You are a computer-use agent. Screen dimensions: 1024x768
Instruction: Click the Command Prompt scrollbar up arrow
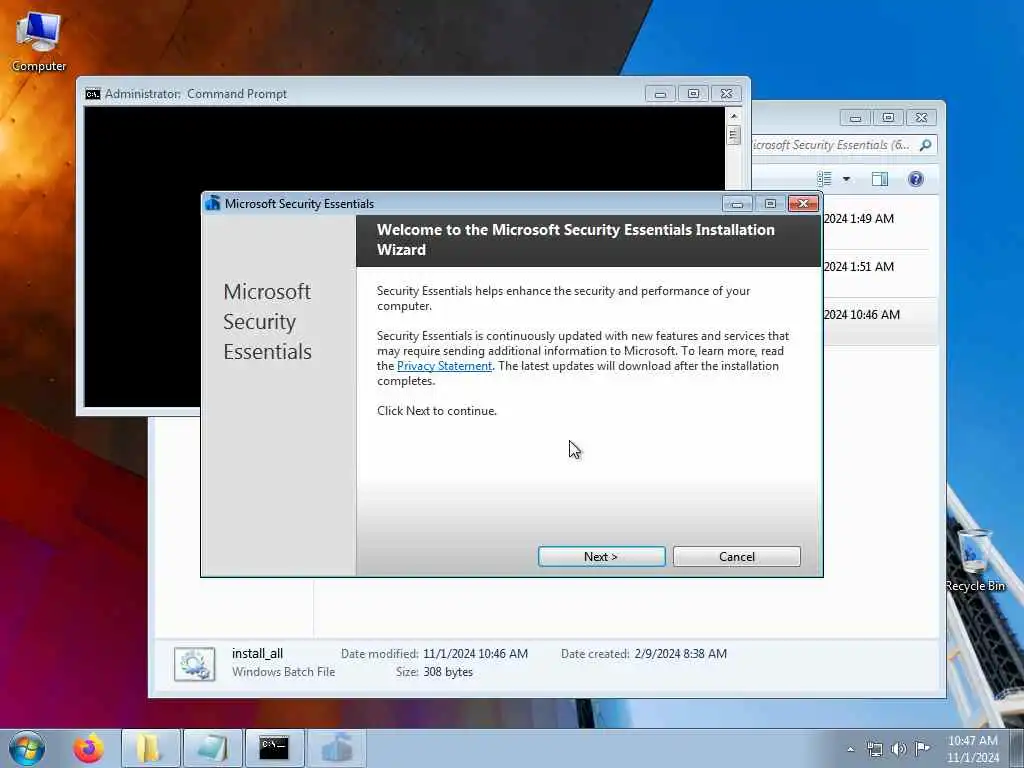tap(734, 116)
